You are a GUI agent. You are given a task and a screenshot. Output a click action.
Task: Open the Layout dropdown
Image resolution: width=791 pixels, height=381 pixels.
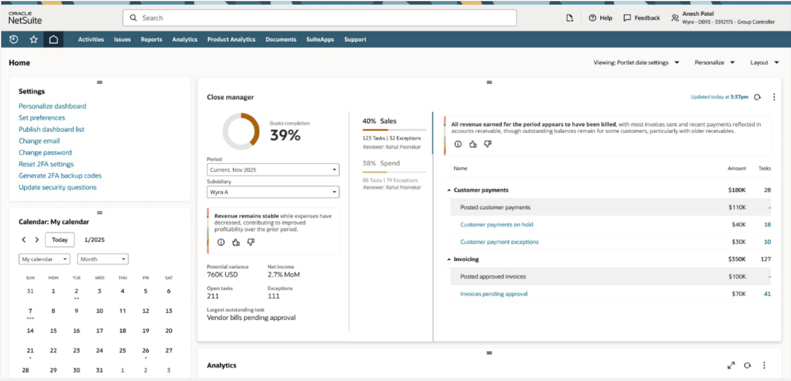765,63
